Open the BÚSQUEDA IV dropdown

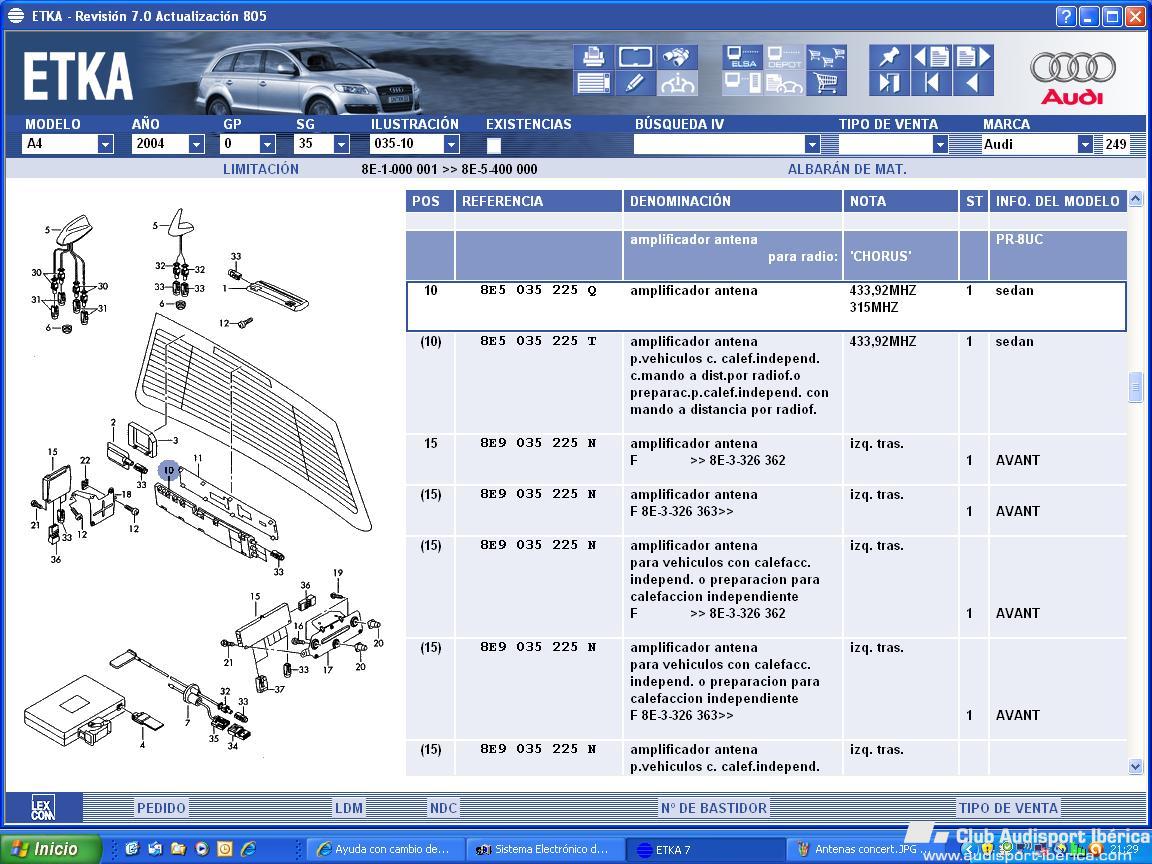coord(812,144)
